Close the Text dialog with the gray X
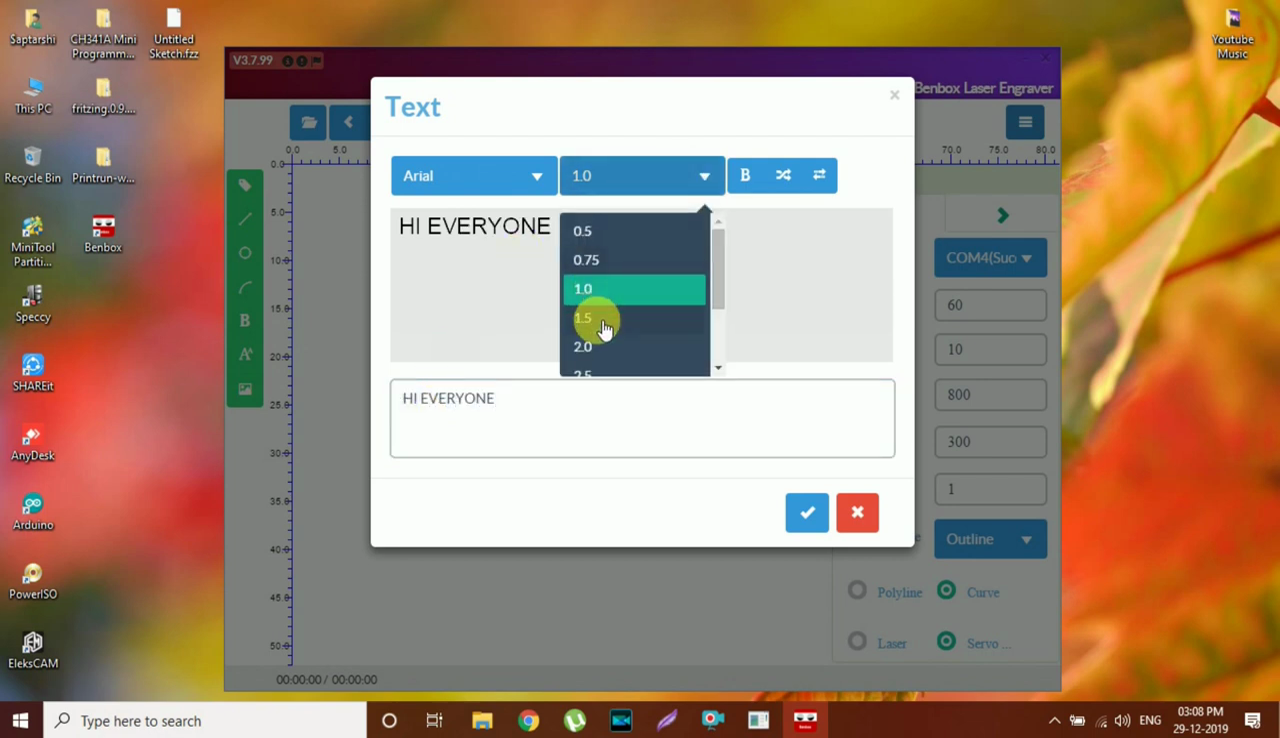Viewport: 1280px width, 738px height. click(x=894, y=95)
